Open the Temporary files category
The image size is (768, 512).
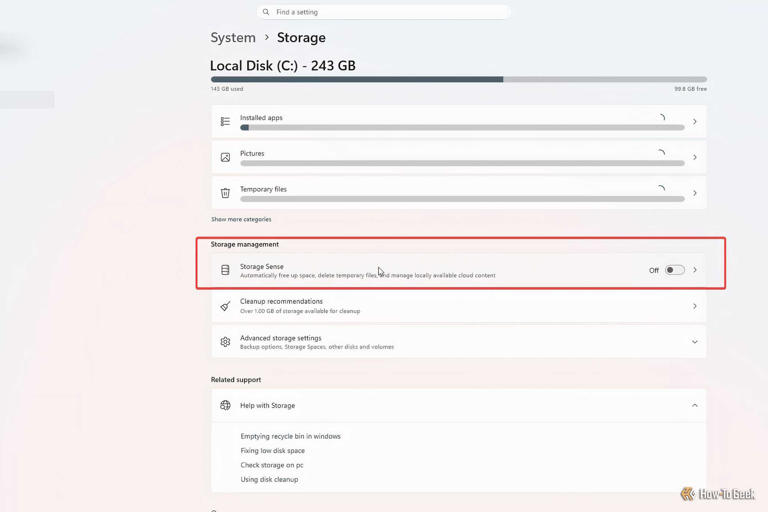(458, 193)
